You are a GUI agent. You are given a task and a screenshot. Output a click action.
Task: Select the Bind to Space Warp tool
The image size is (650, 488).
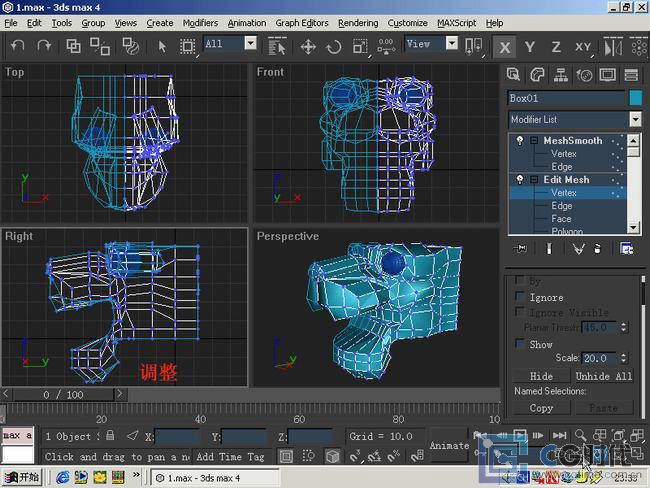click(x=131, y=46)
